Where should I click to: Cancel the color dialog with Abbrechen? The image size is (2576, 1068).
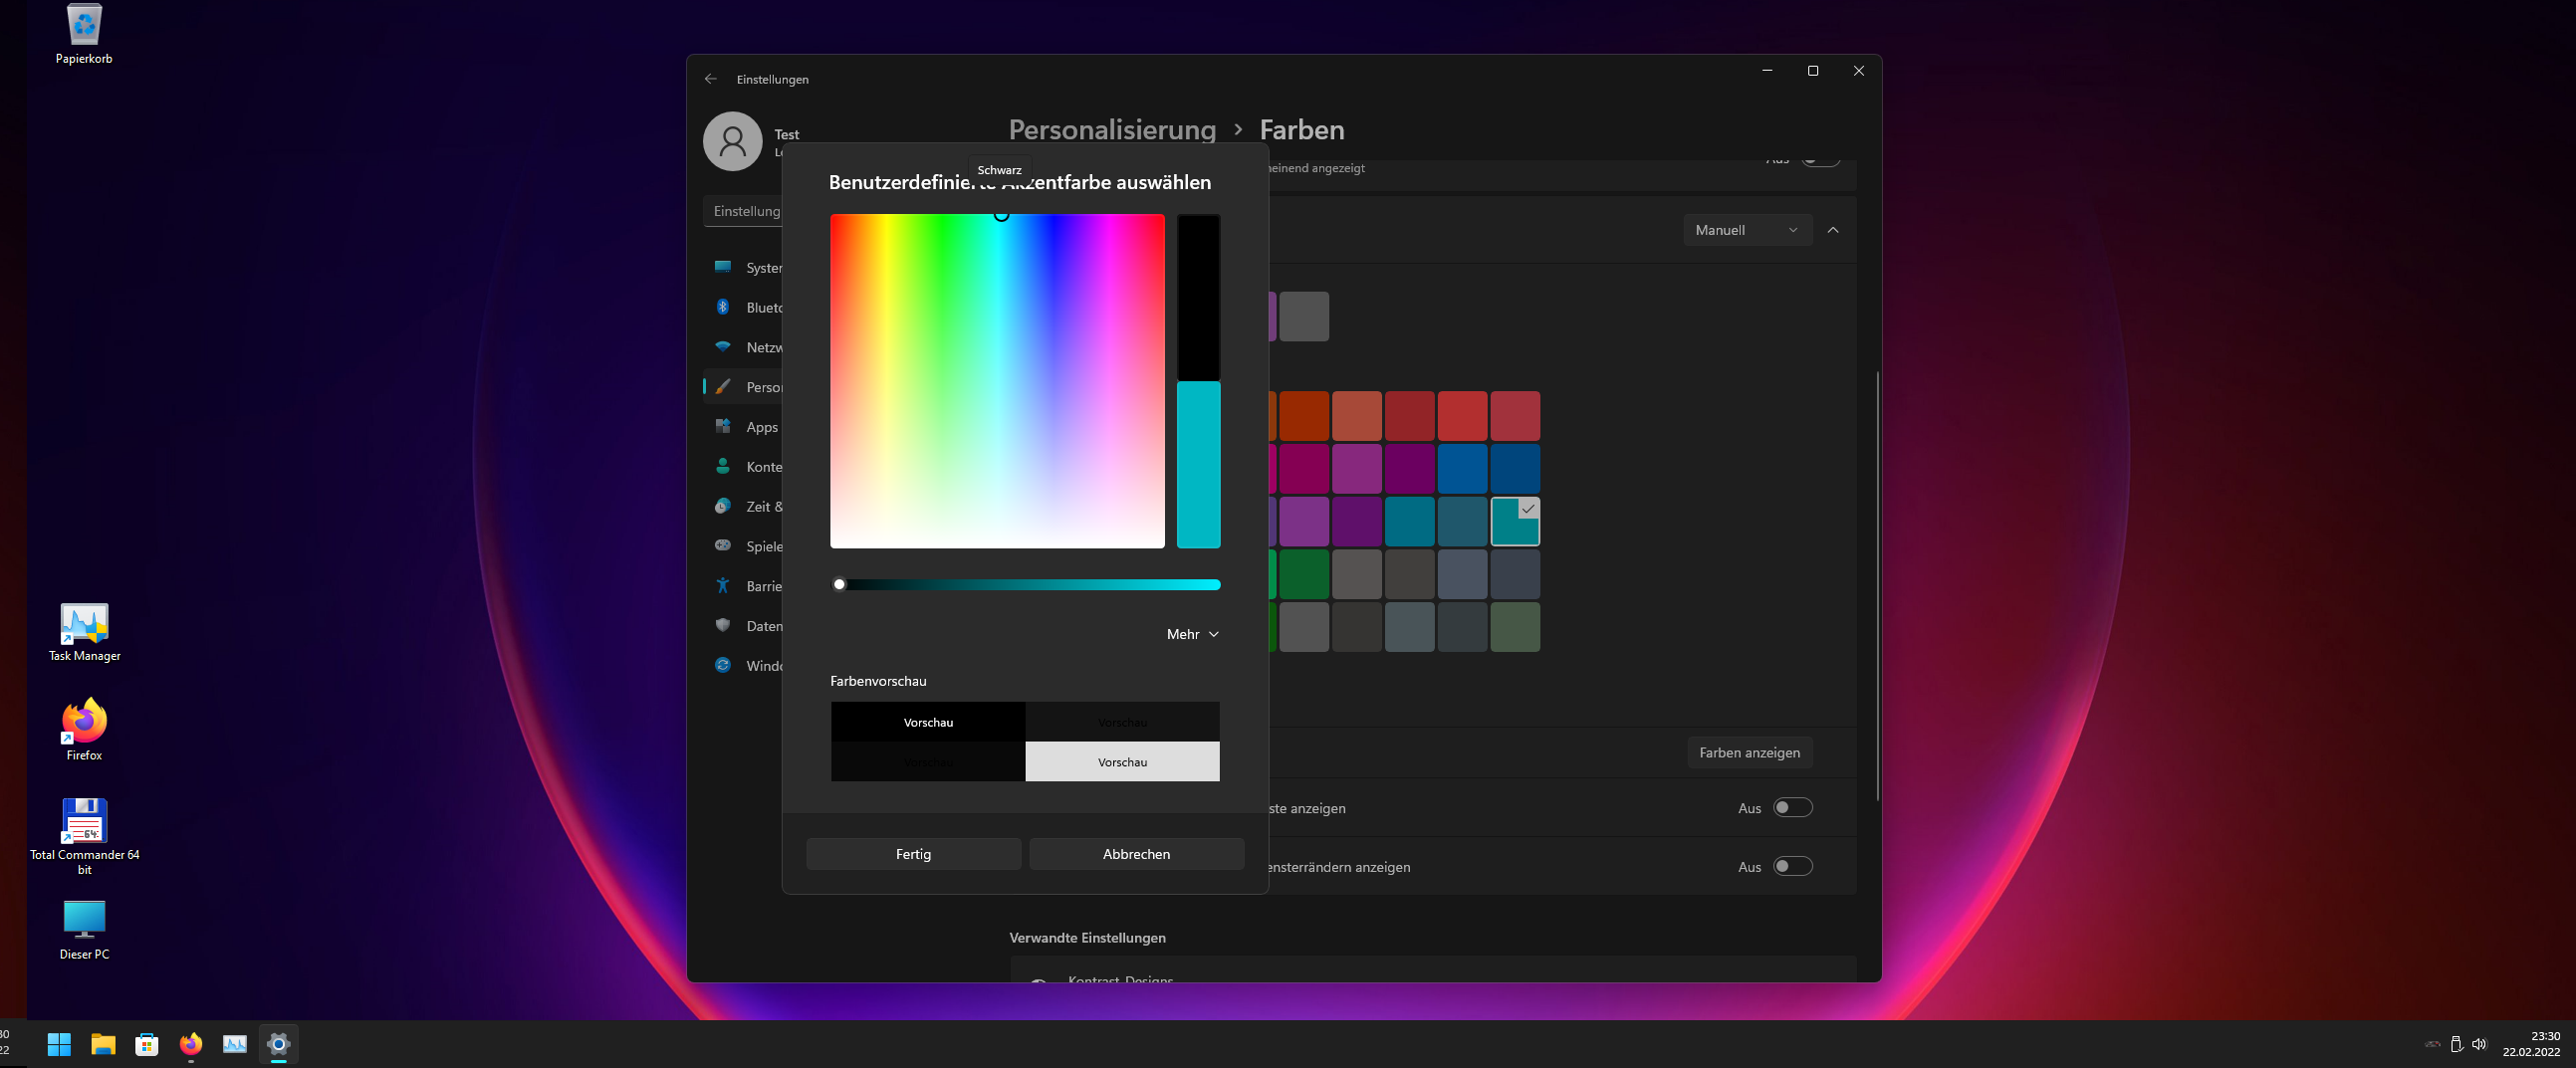(1136, 854)
